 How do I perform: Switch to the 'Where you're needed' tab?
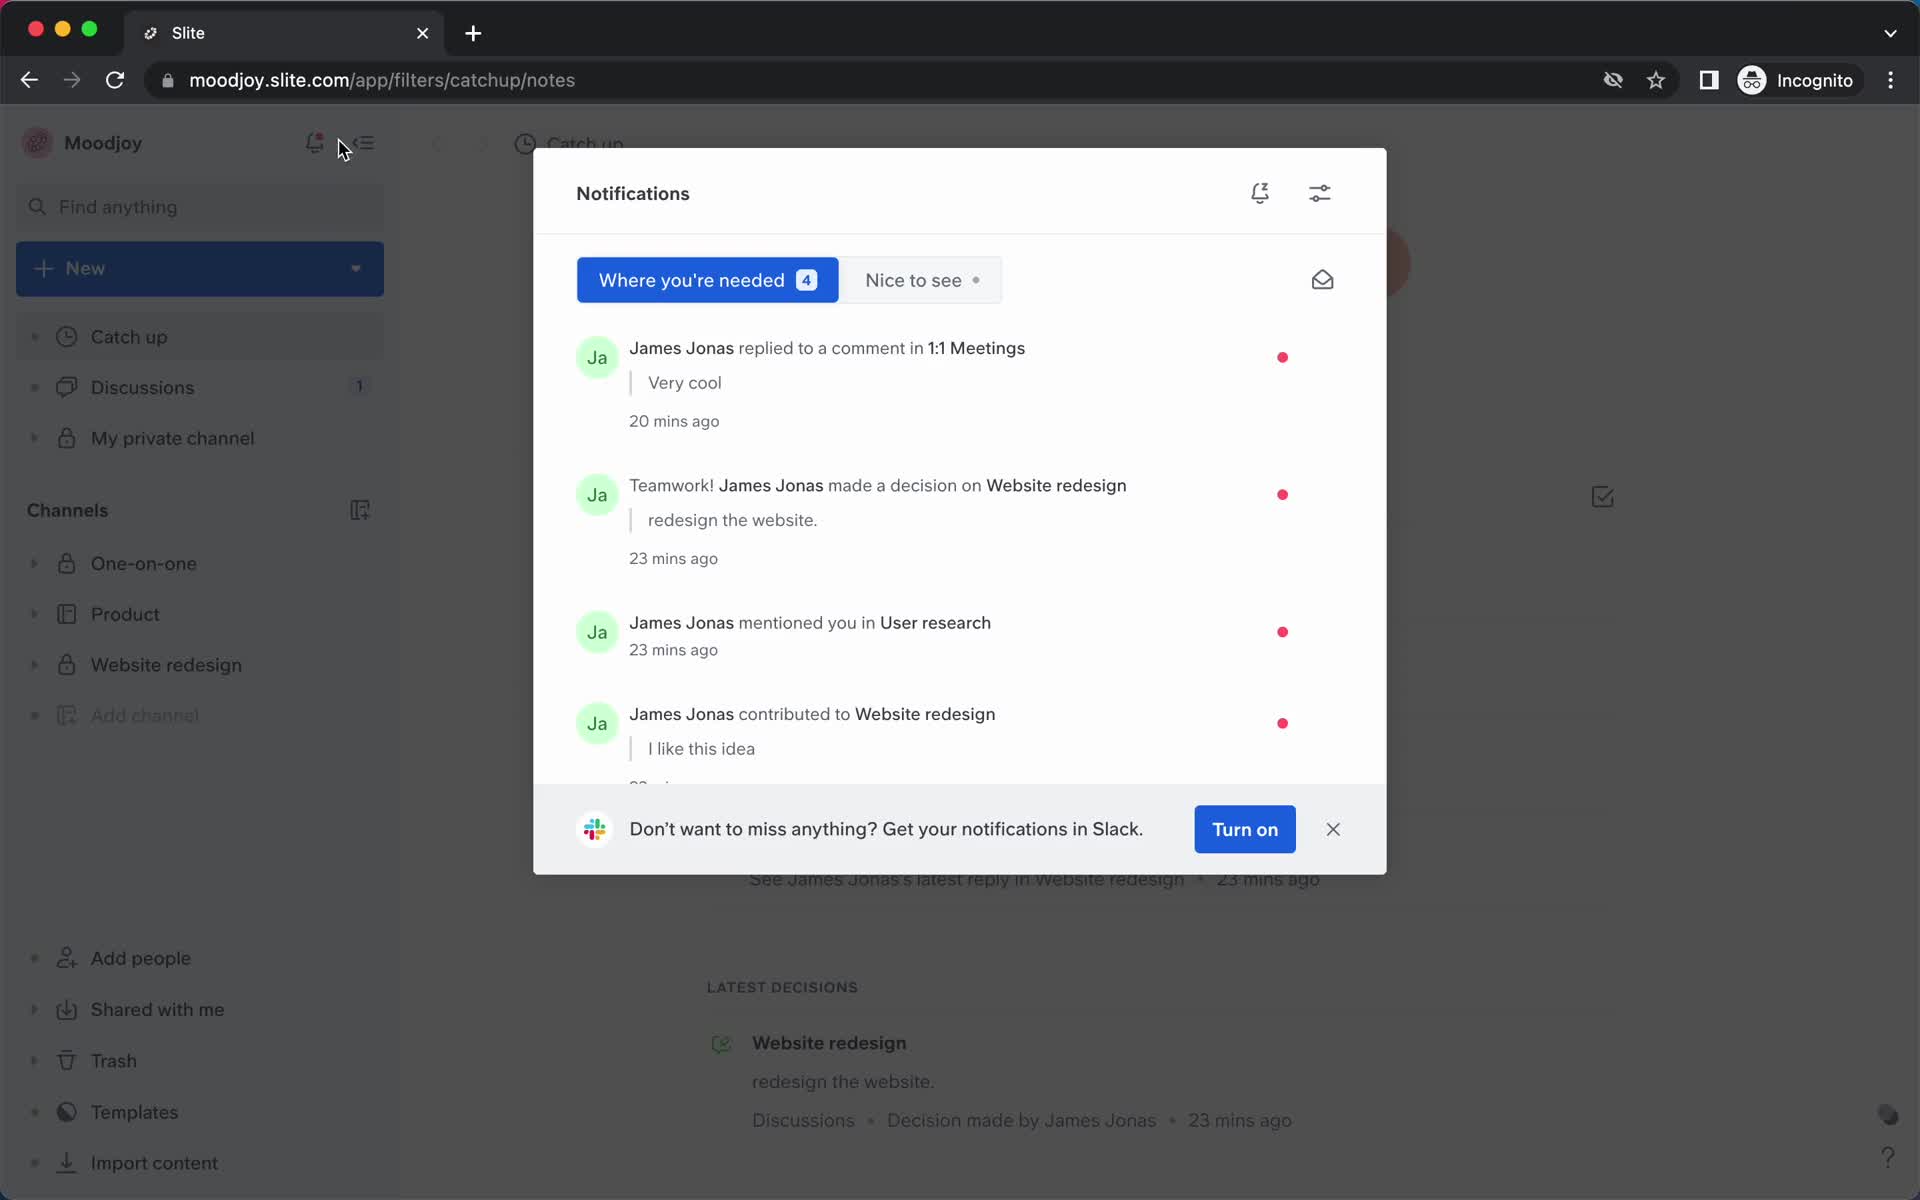706,279
